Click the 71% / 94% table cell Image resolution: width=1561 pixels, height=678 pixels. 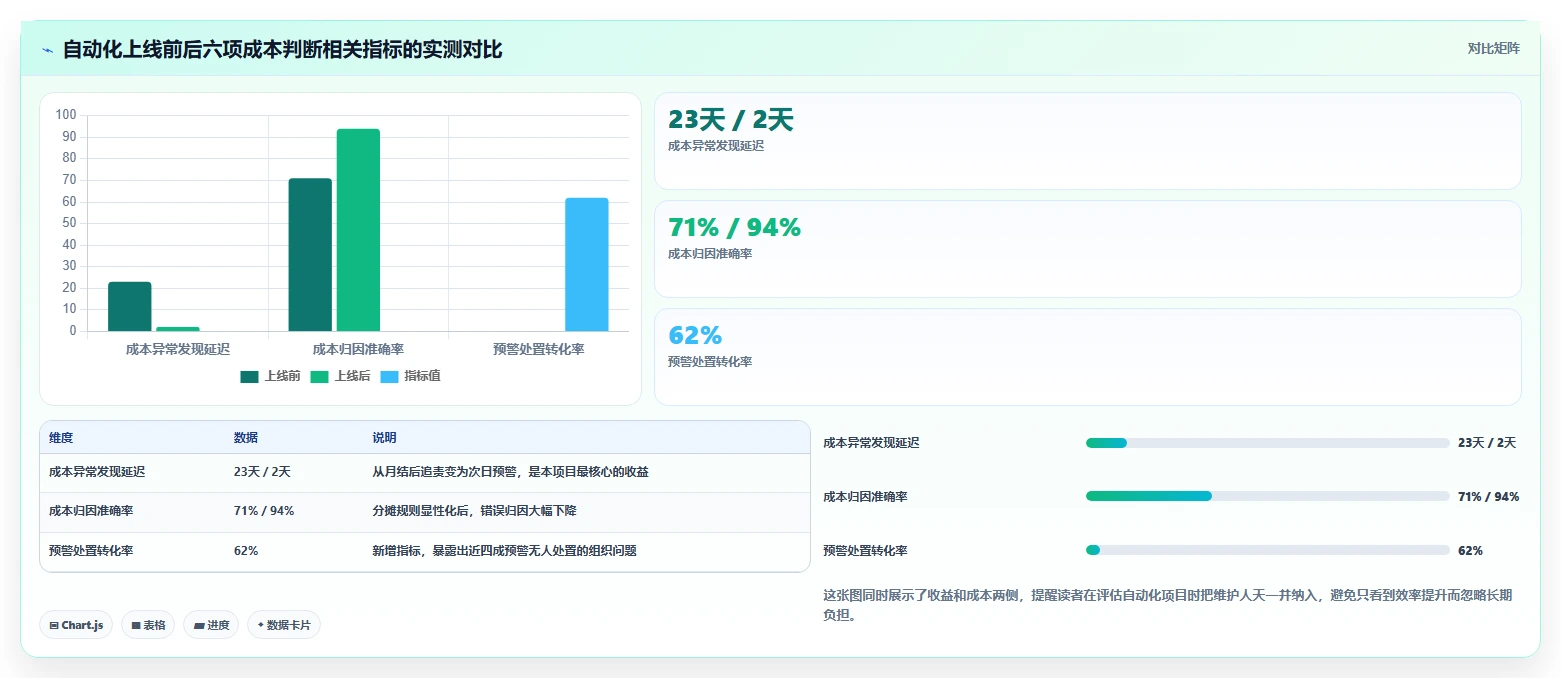(264, 511)
